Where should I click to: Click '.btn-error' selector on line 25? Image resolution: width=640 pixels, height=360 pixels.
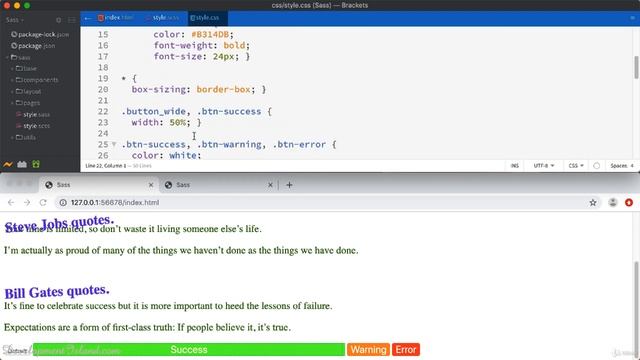pyautogui.click(x=299, y=144)
